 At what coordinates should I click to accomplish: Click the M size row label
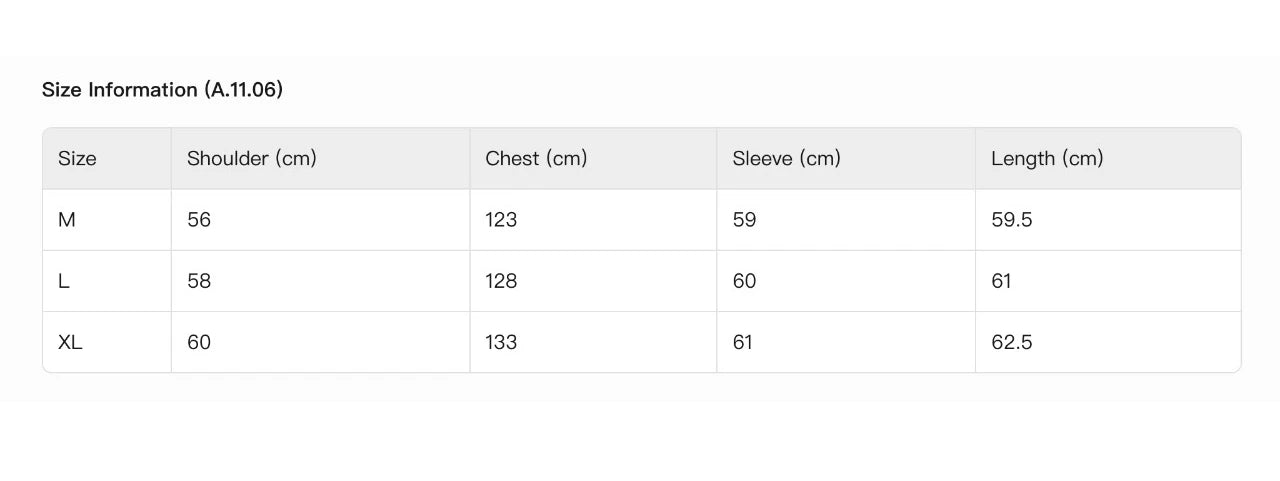pos(67,220)
